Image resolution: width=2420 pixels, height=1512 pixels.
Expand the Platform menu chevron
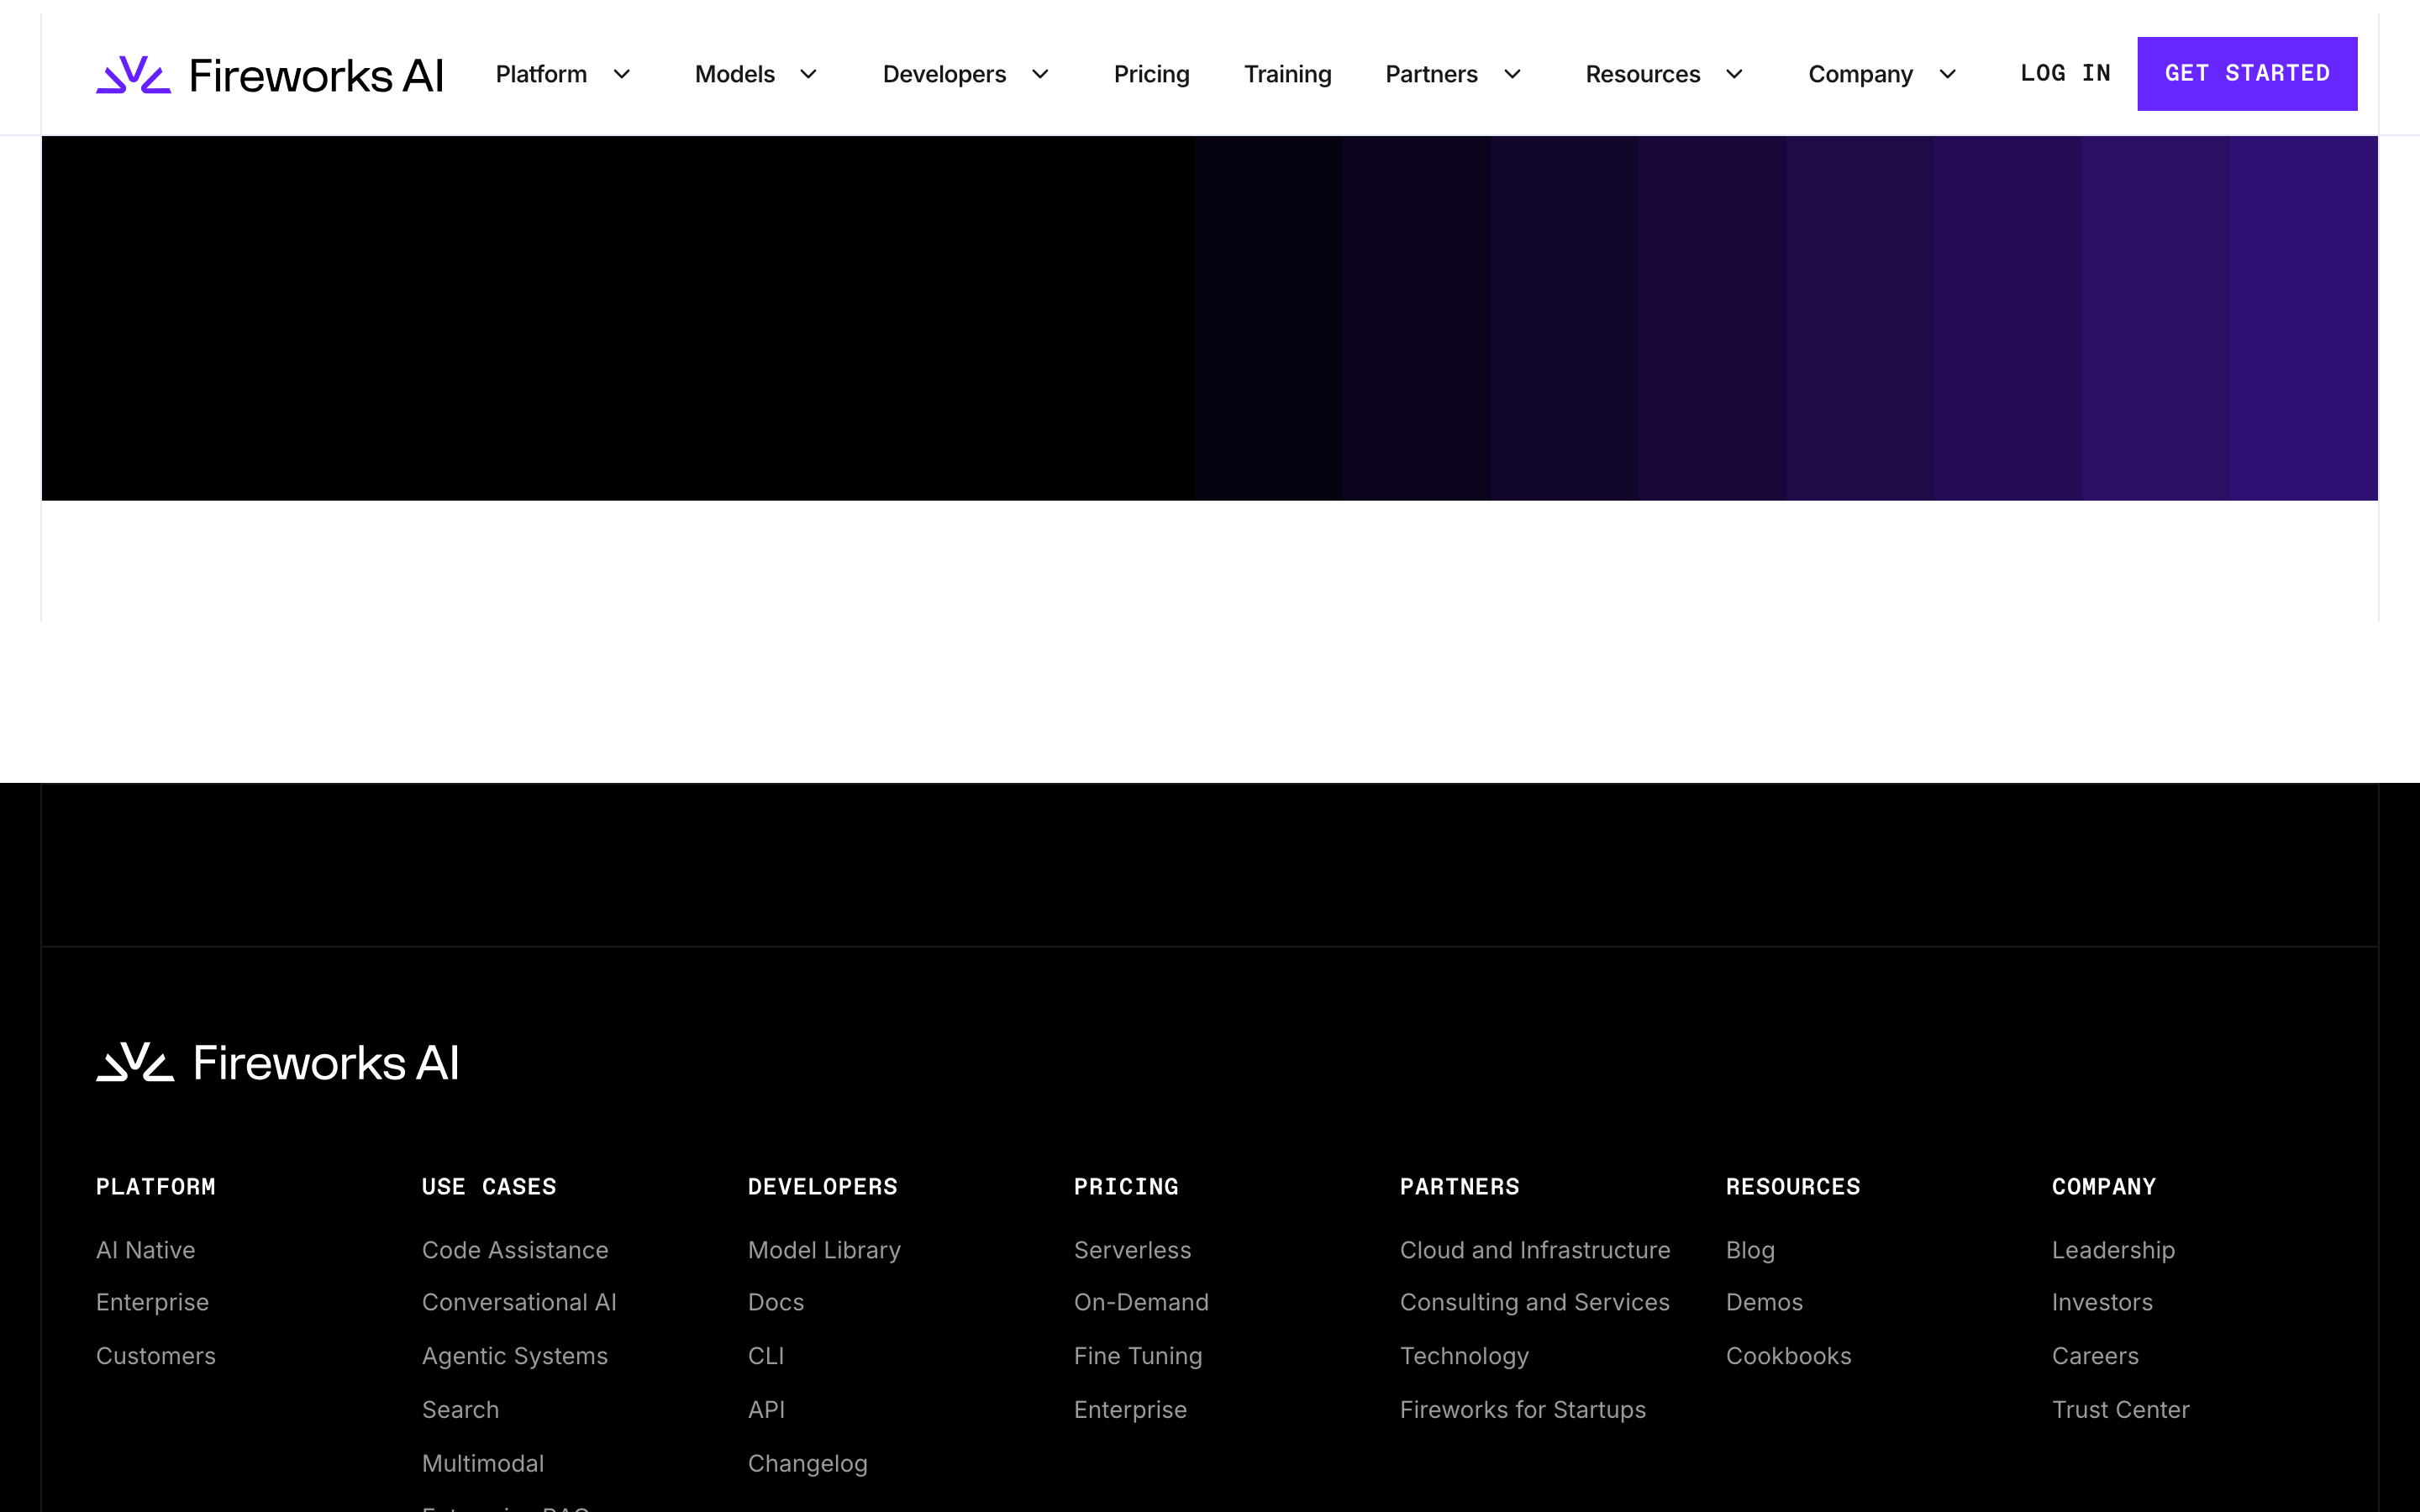coord(621,74)
